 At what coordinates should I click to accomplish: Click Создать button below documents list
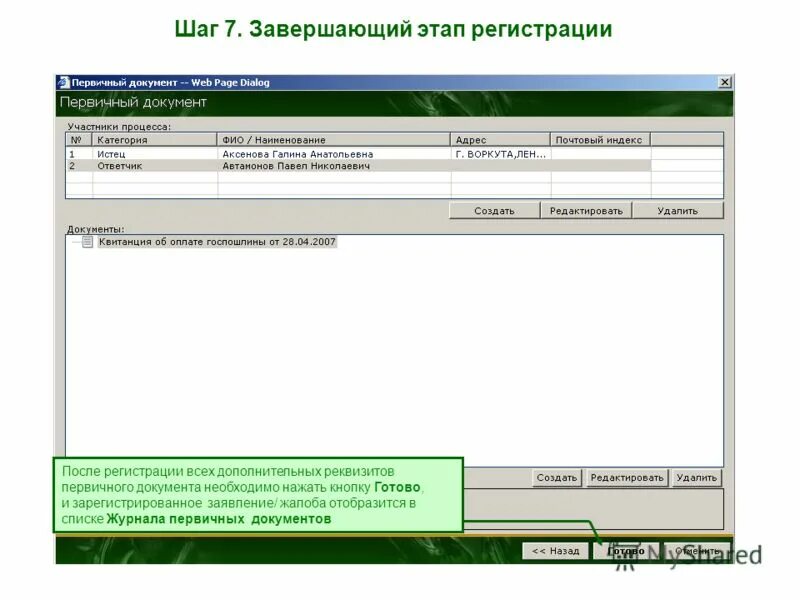pyautogui.click(x=557, y=478)
